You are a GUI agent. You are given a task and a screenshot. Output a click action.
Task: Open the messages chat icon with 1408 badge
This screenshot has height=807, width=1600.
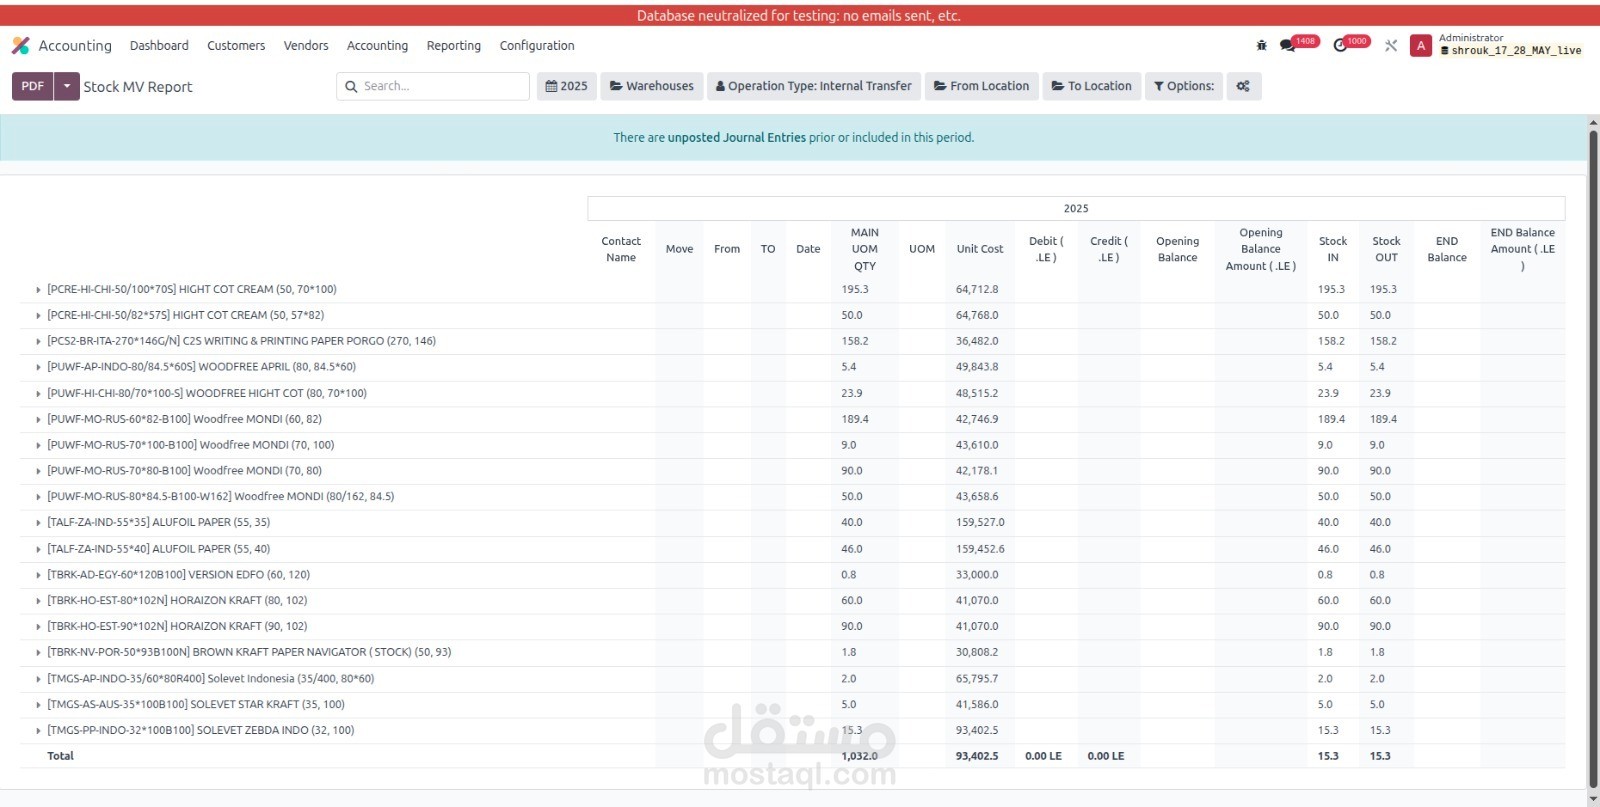pos(1288,46)
